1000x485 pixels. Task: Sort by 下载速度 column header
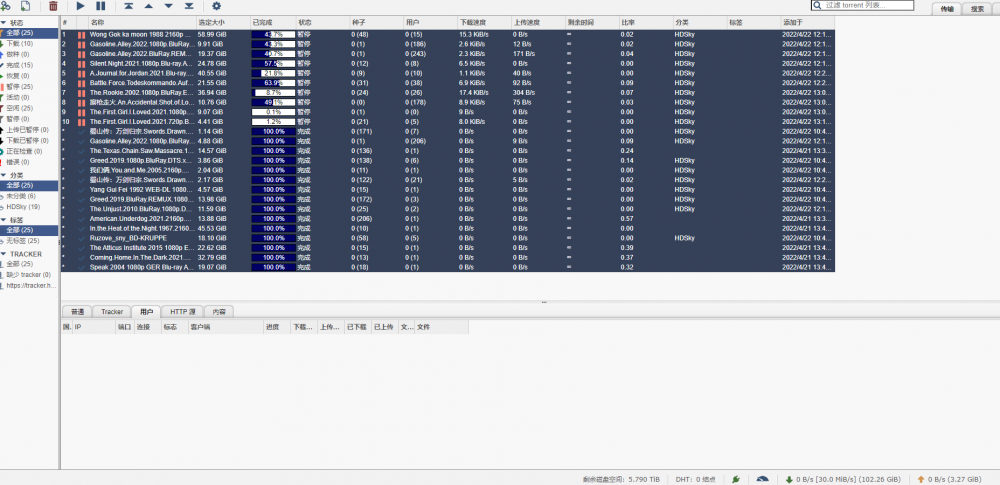click(x=483, y=22)
